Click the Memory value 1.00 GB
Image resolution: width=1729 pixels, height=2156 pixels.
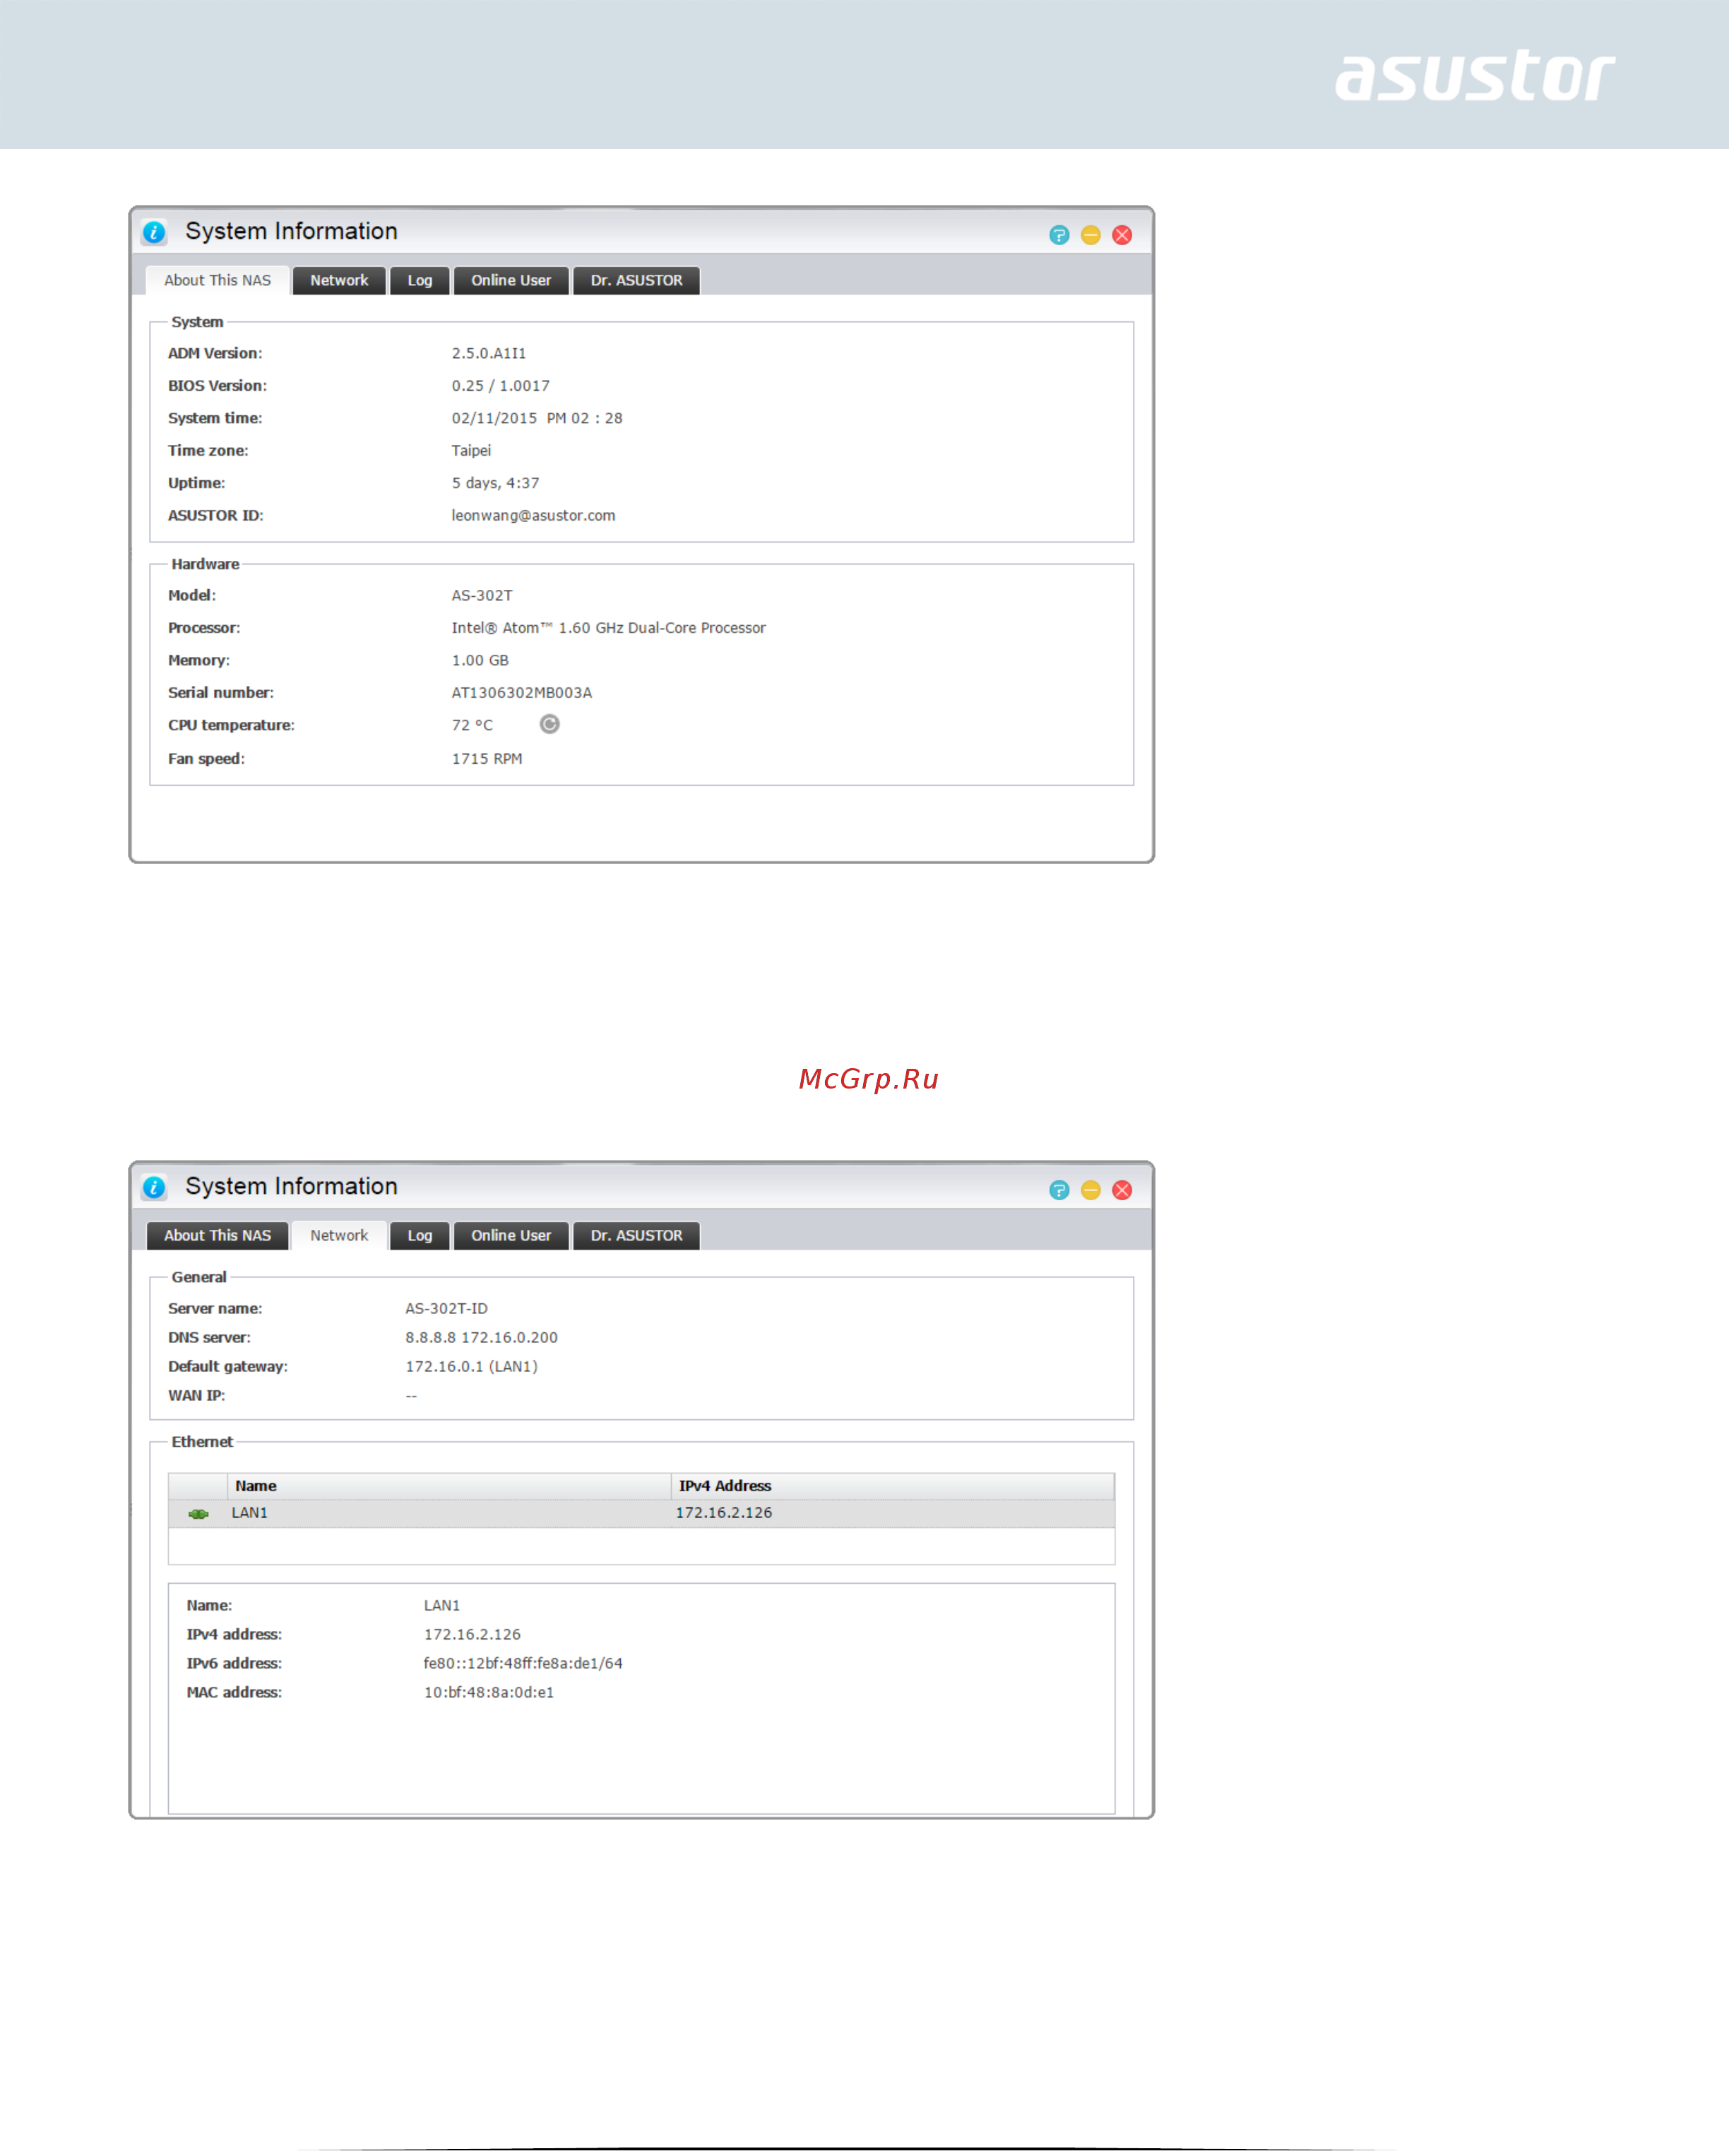click(480, 661)
